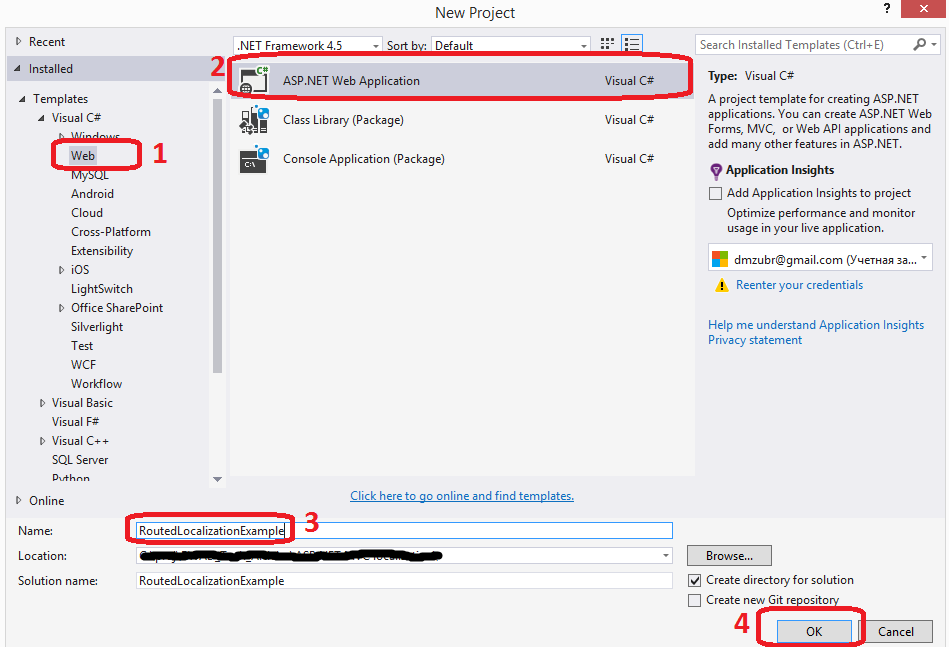
Task: Click the warning icon beside Reenter credentials
Action: (721, 285)
